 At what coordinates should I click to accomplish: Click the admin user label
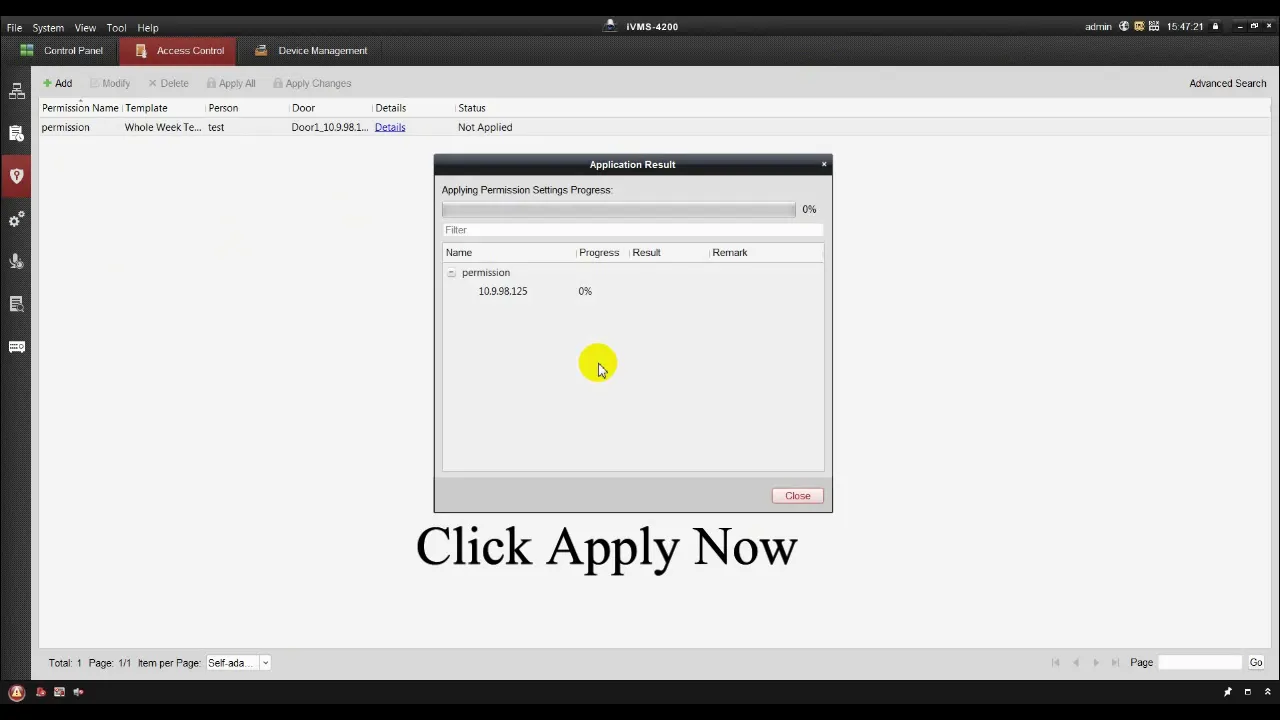point(1098,27)
